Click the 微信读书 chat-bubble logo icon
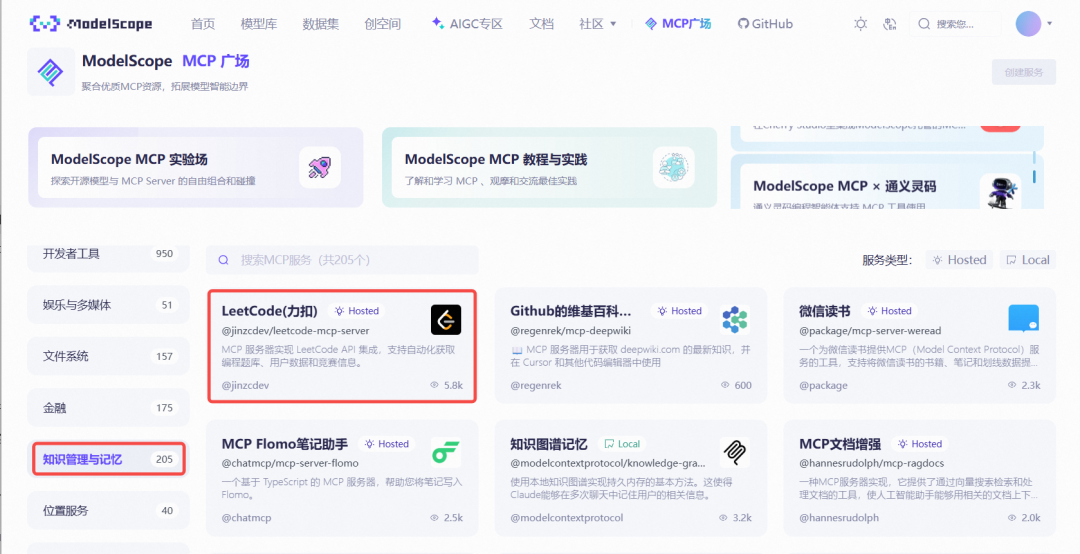 point(1024,320)
